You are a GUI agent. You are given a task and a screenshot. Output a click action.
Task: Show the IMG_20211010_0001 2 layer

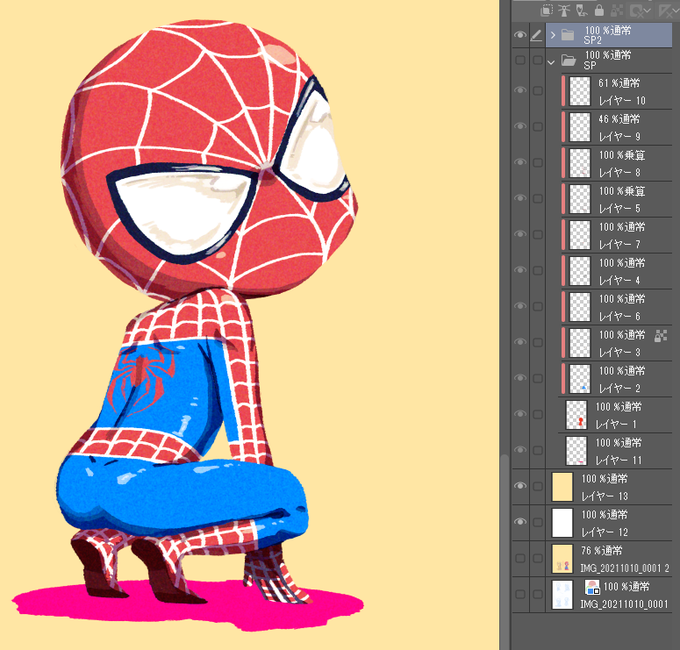520,559
